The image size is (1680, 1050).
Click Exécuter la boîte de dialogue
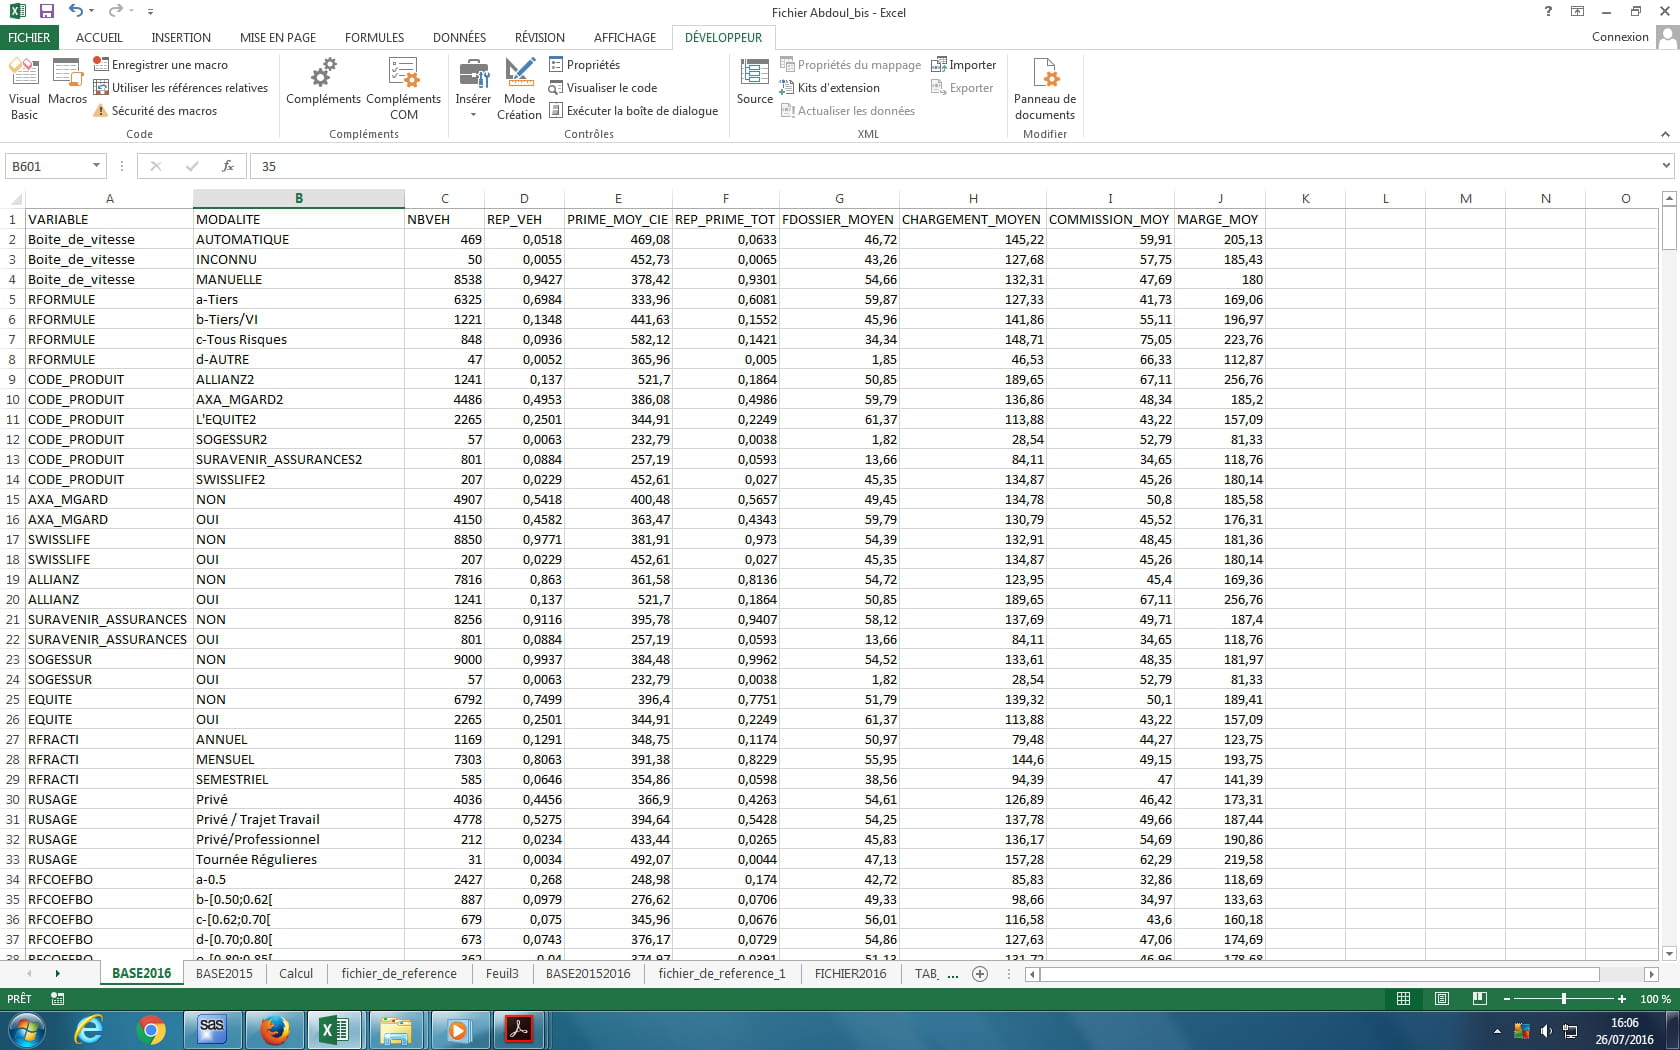633,110
